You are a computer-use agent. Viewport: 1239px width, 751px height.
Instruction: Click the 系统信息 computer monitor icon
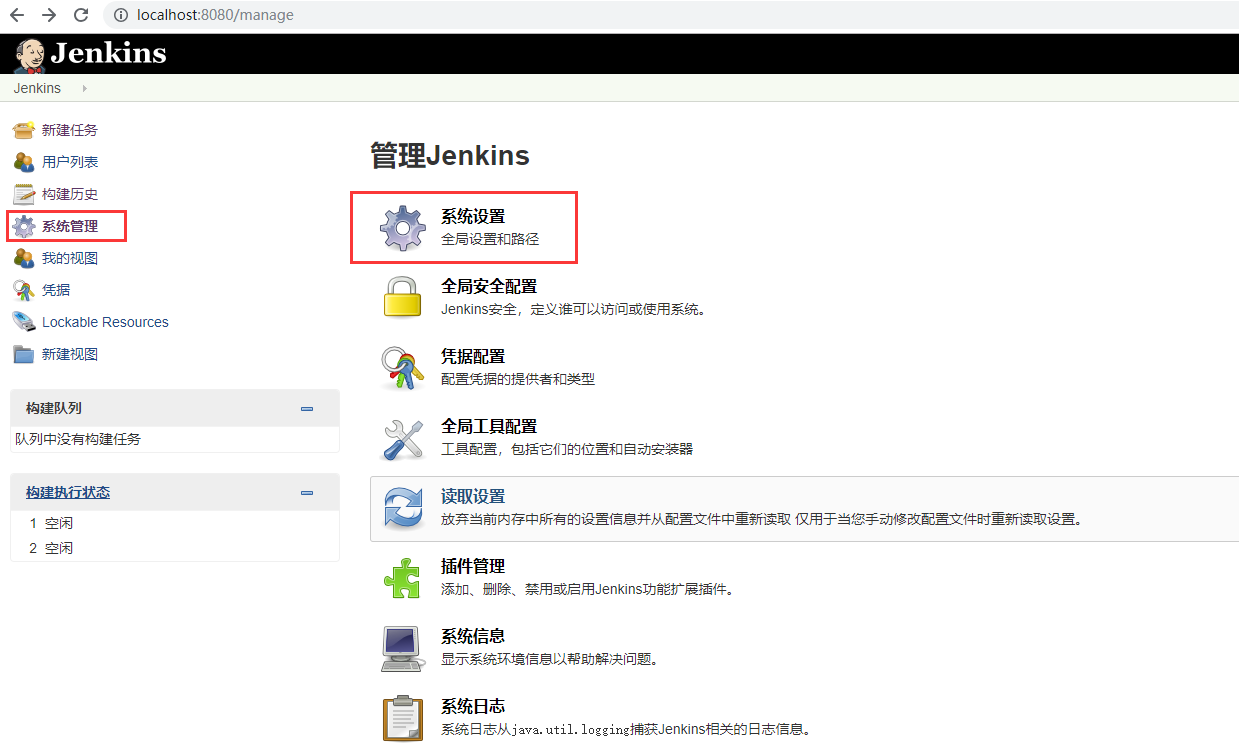pyautogui.click(x=403, y=648)
